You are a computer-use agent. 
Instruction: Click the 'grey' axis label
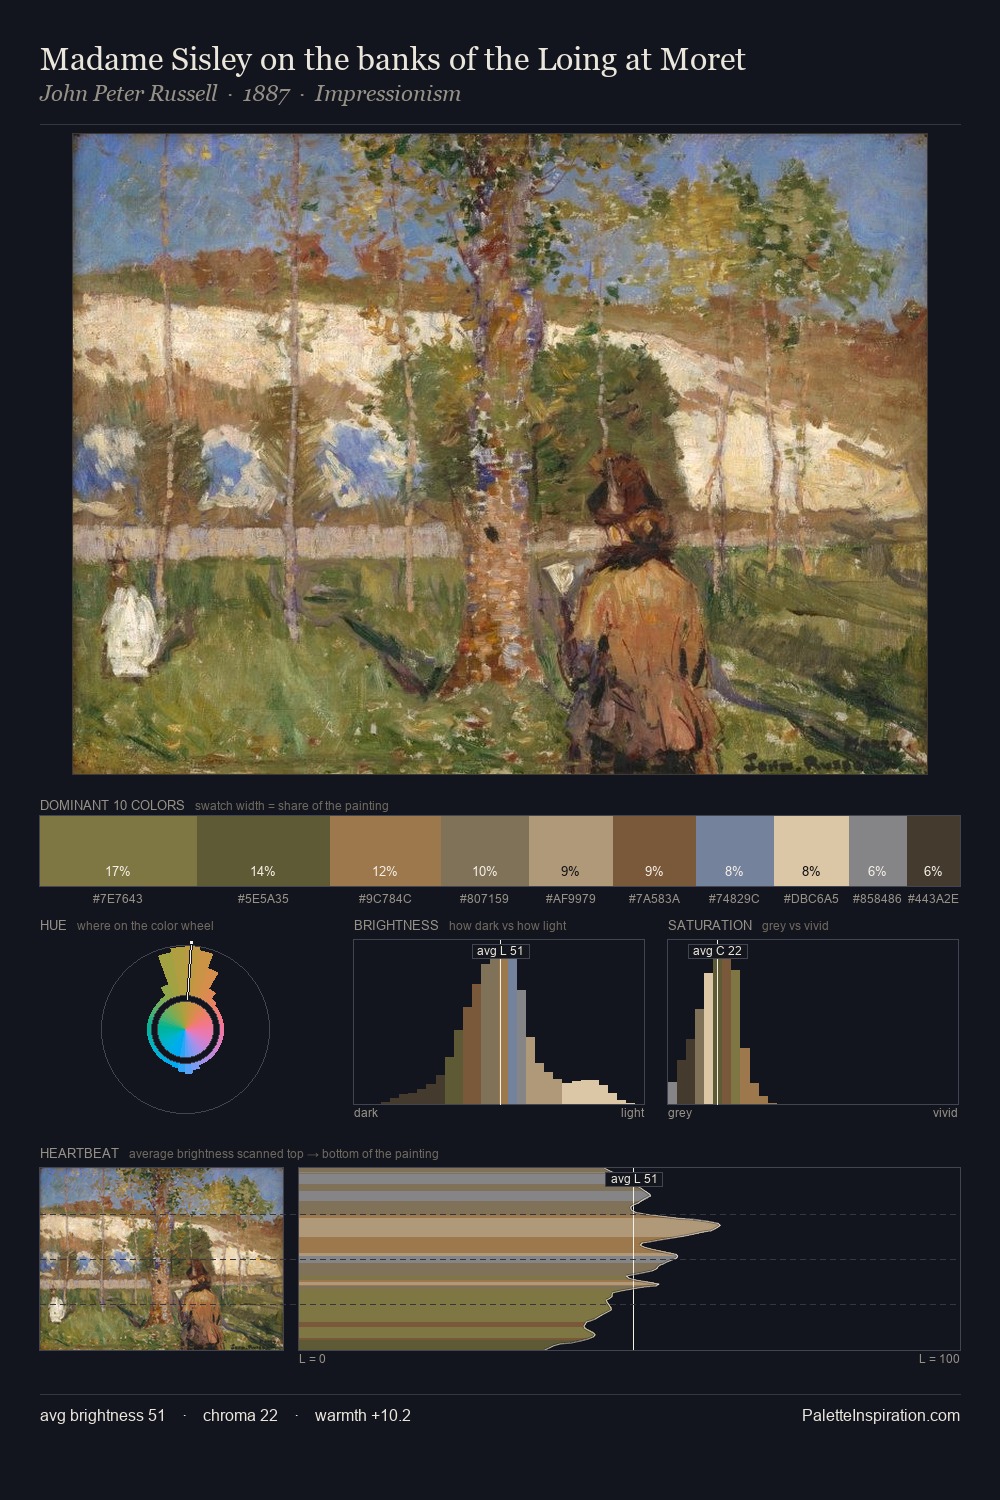point(680,1113)
